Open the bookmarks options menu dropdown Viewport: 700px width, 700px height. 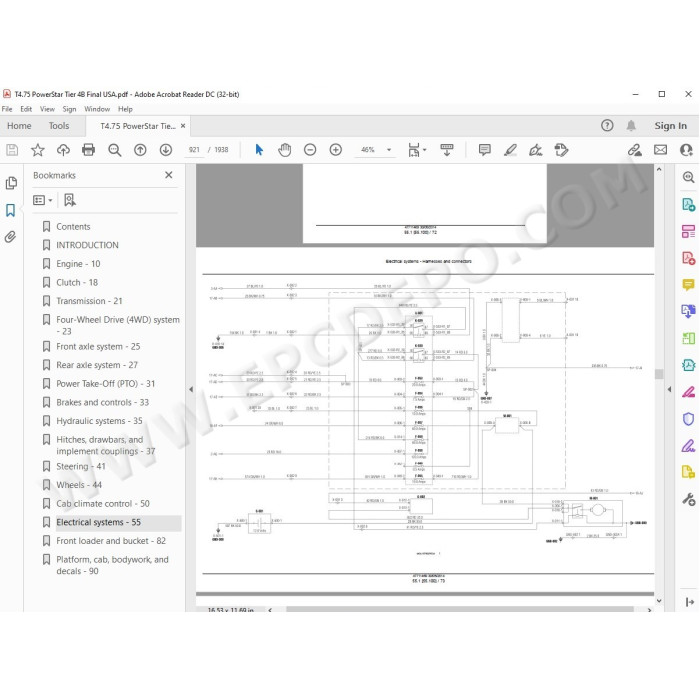pos(42,200)
